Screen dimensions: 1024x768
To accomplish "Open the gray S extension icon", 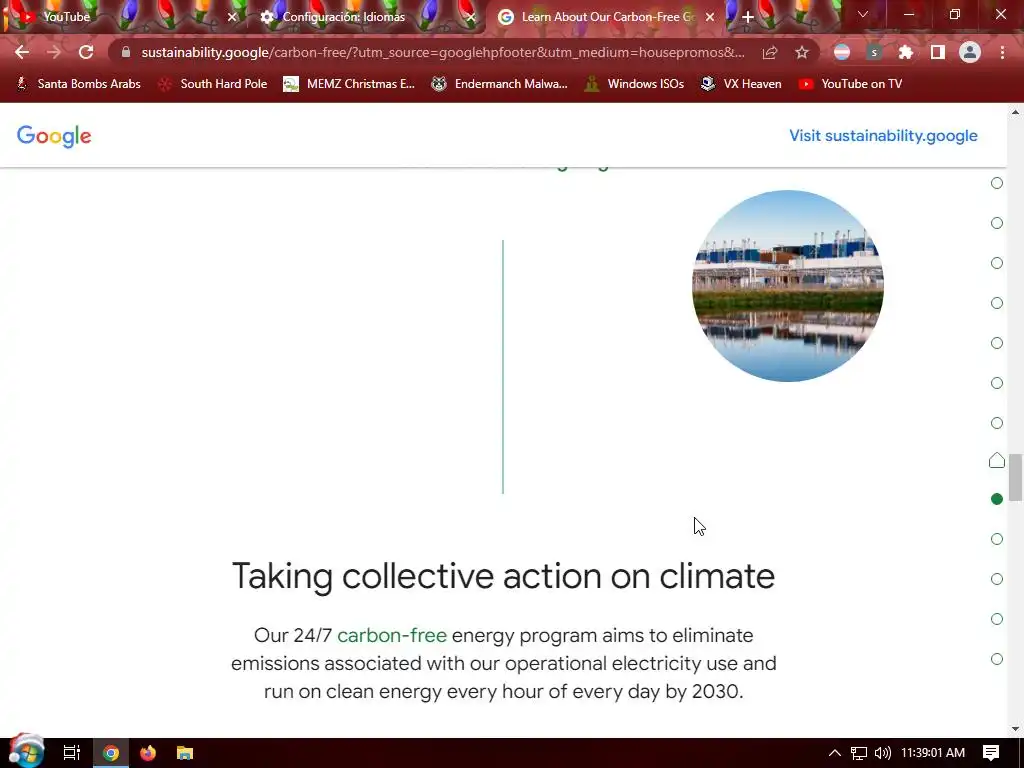I will (x=874, y=52).
